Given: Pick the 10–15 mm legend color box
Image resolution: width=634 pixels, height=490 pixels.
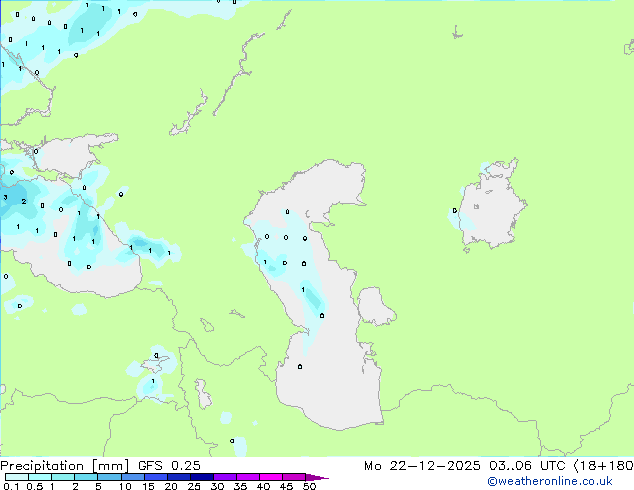Looking at the screenshot, I should [x=133, y=477].
